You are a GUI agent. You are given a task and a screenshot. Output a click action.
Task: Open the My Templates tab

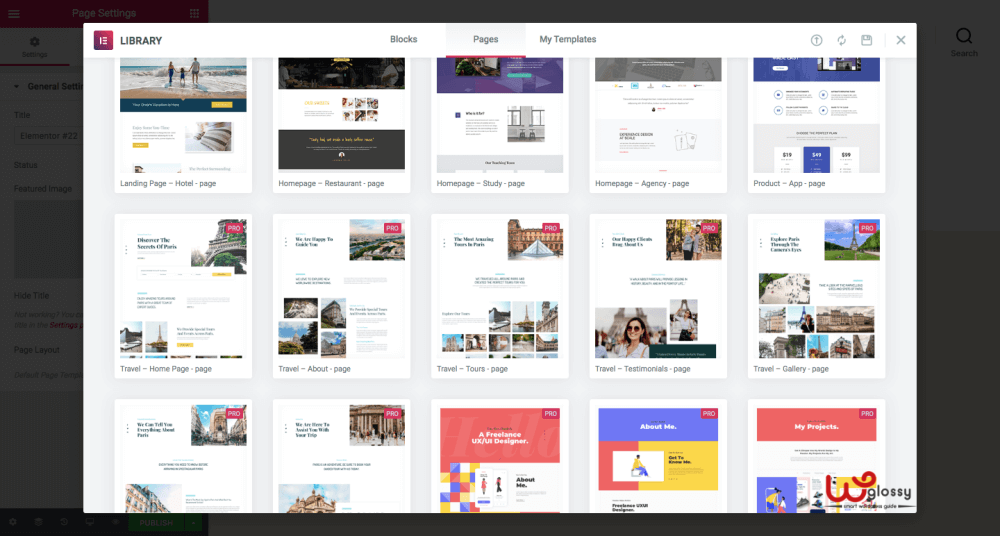(568, 39)
